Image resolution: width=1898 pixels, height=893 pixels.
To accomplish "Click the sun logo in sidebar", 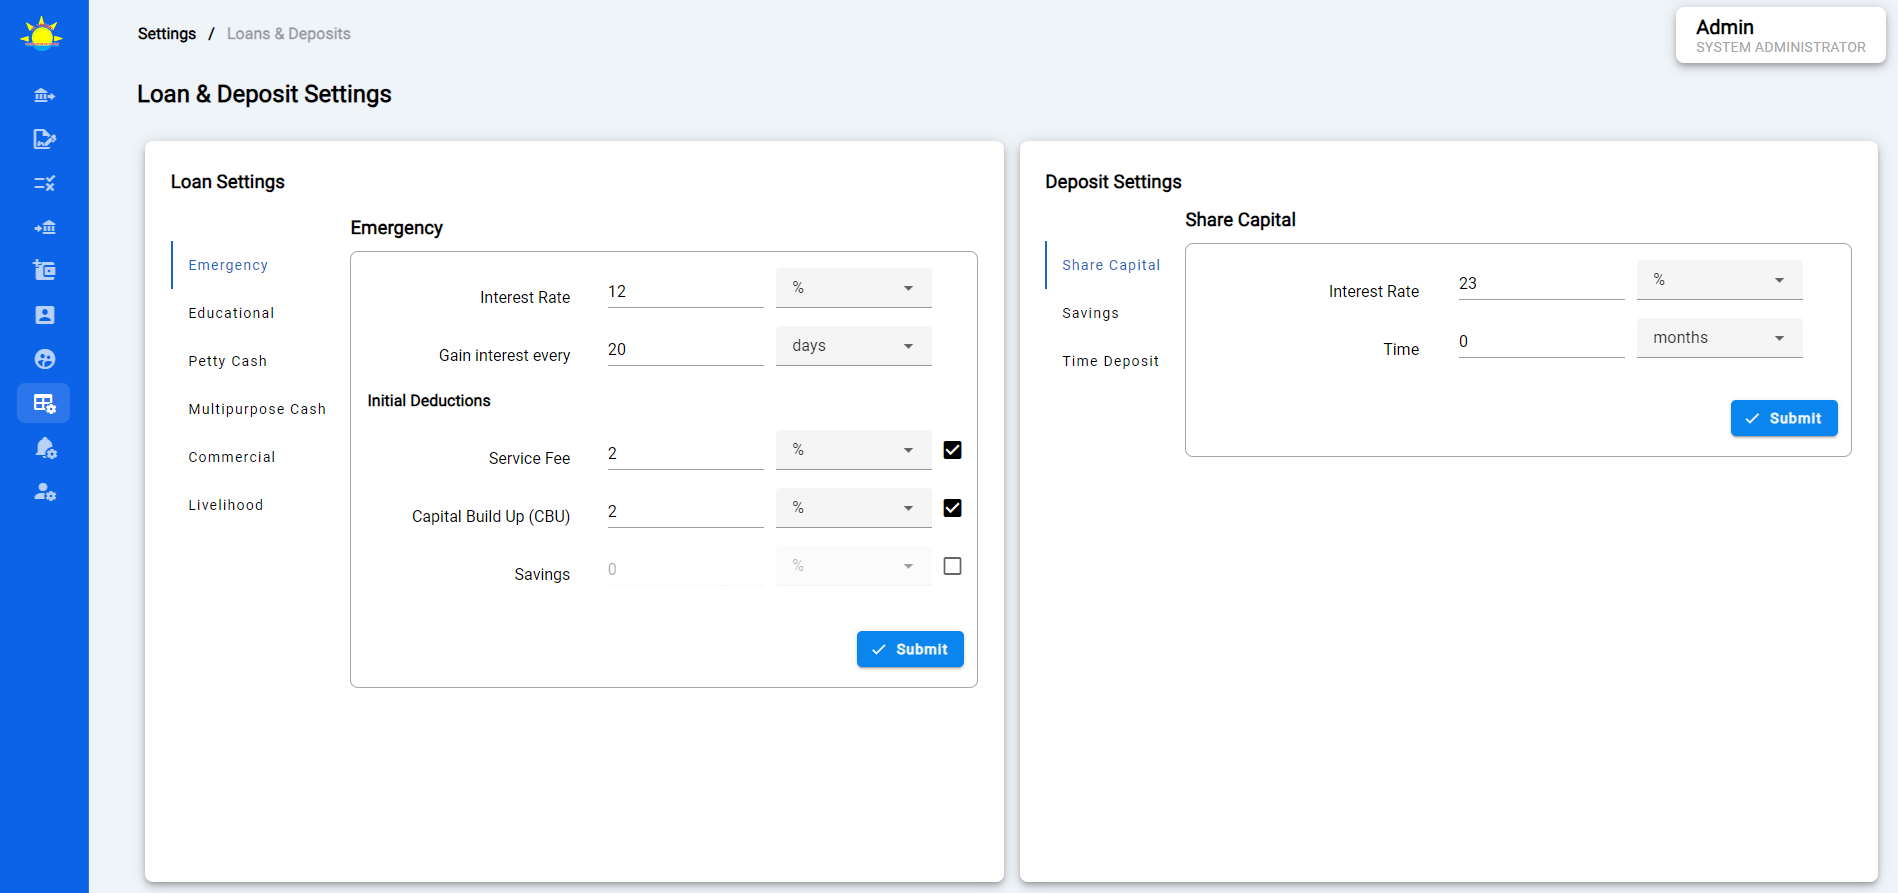I will (x=42, y=33).
